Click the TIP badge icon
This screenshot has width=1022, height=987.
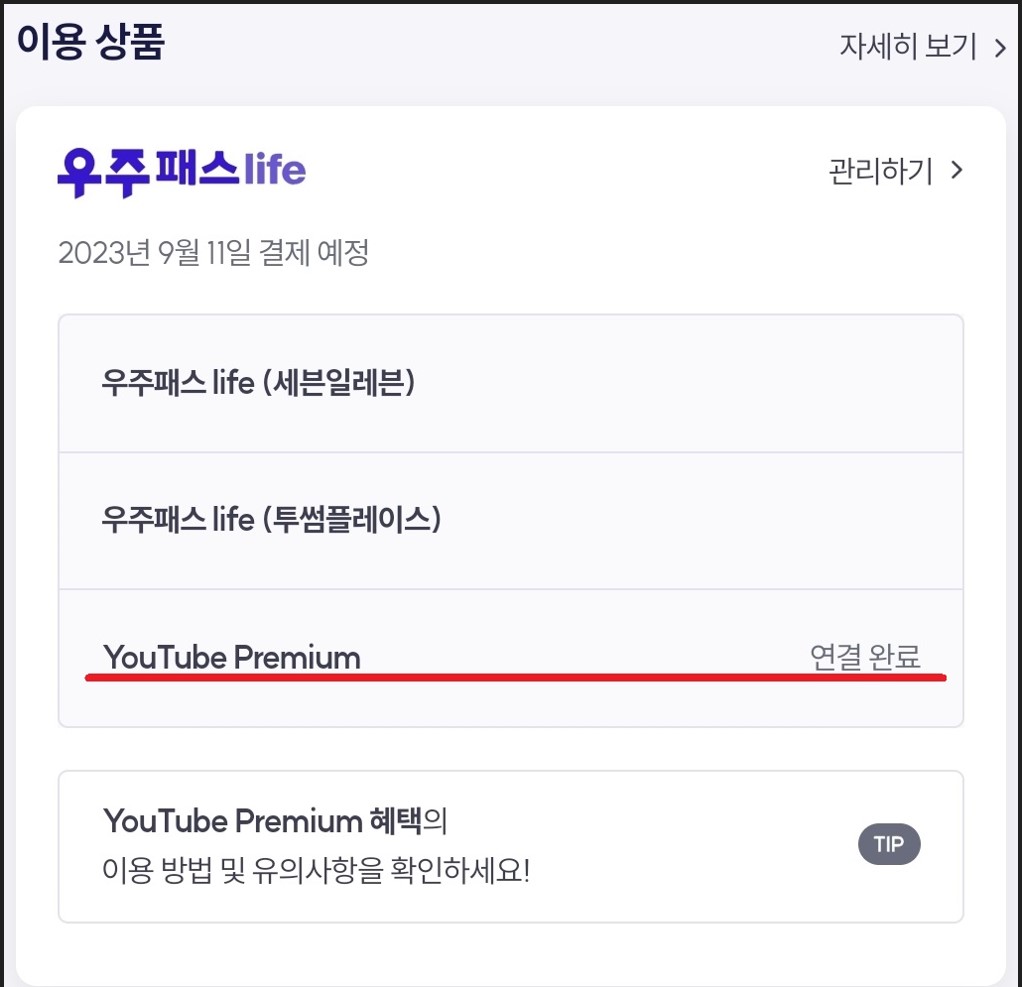point(889,844)
